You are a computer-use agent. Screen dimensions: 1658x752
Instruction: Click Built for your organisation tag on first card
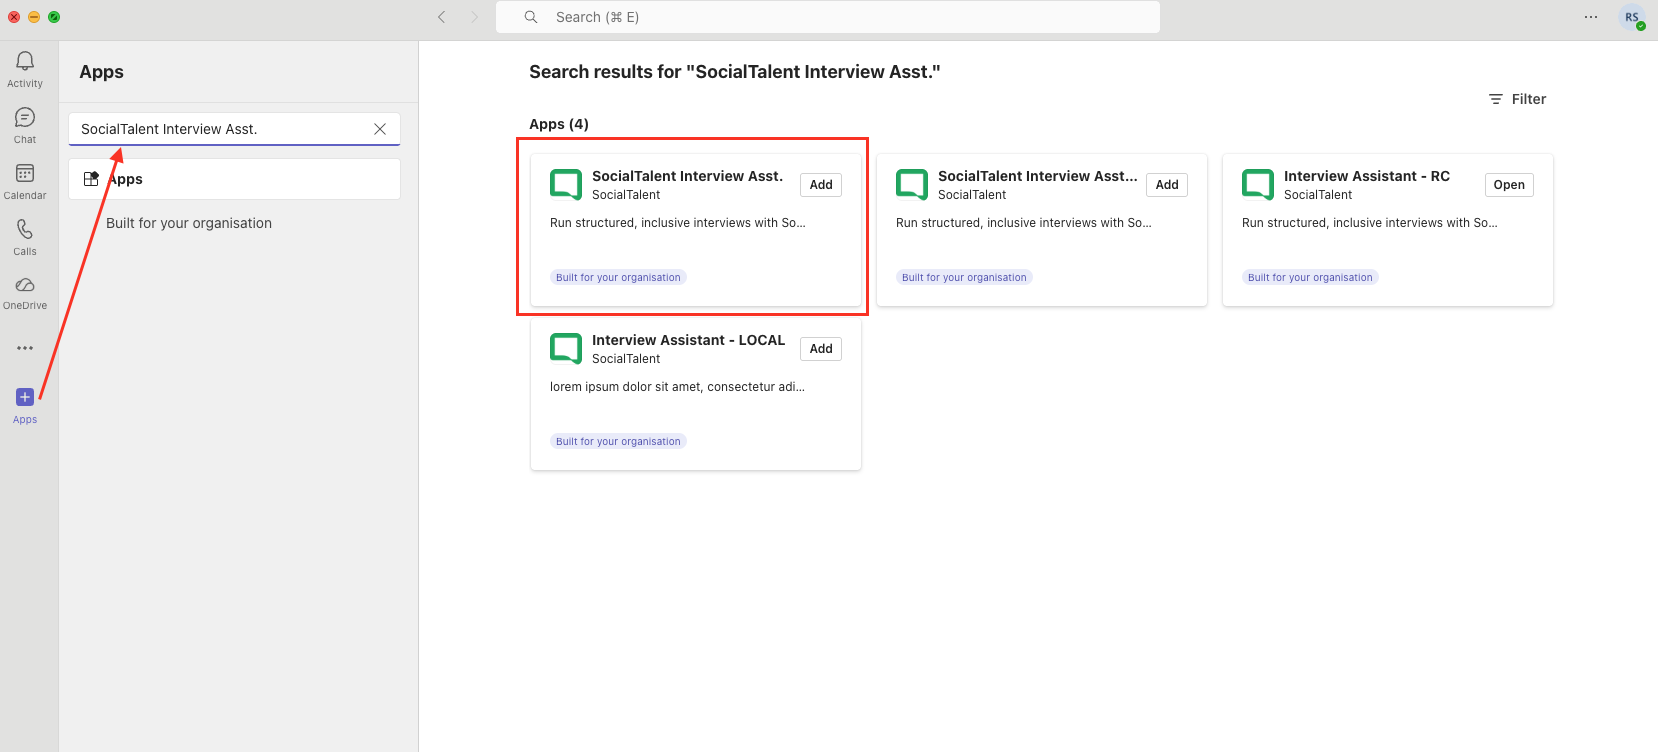coord(618,277)
